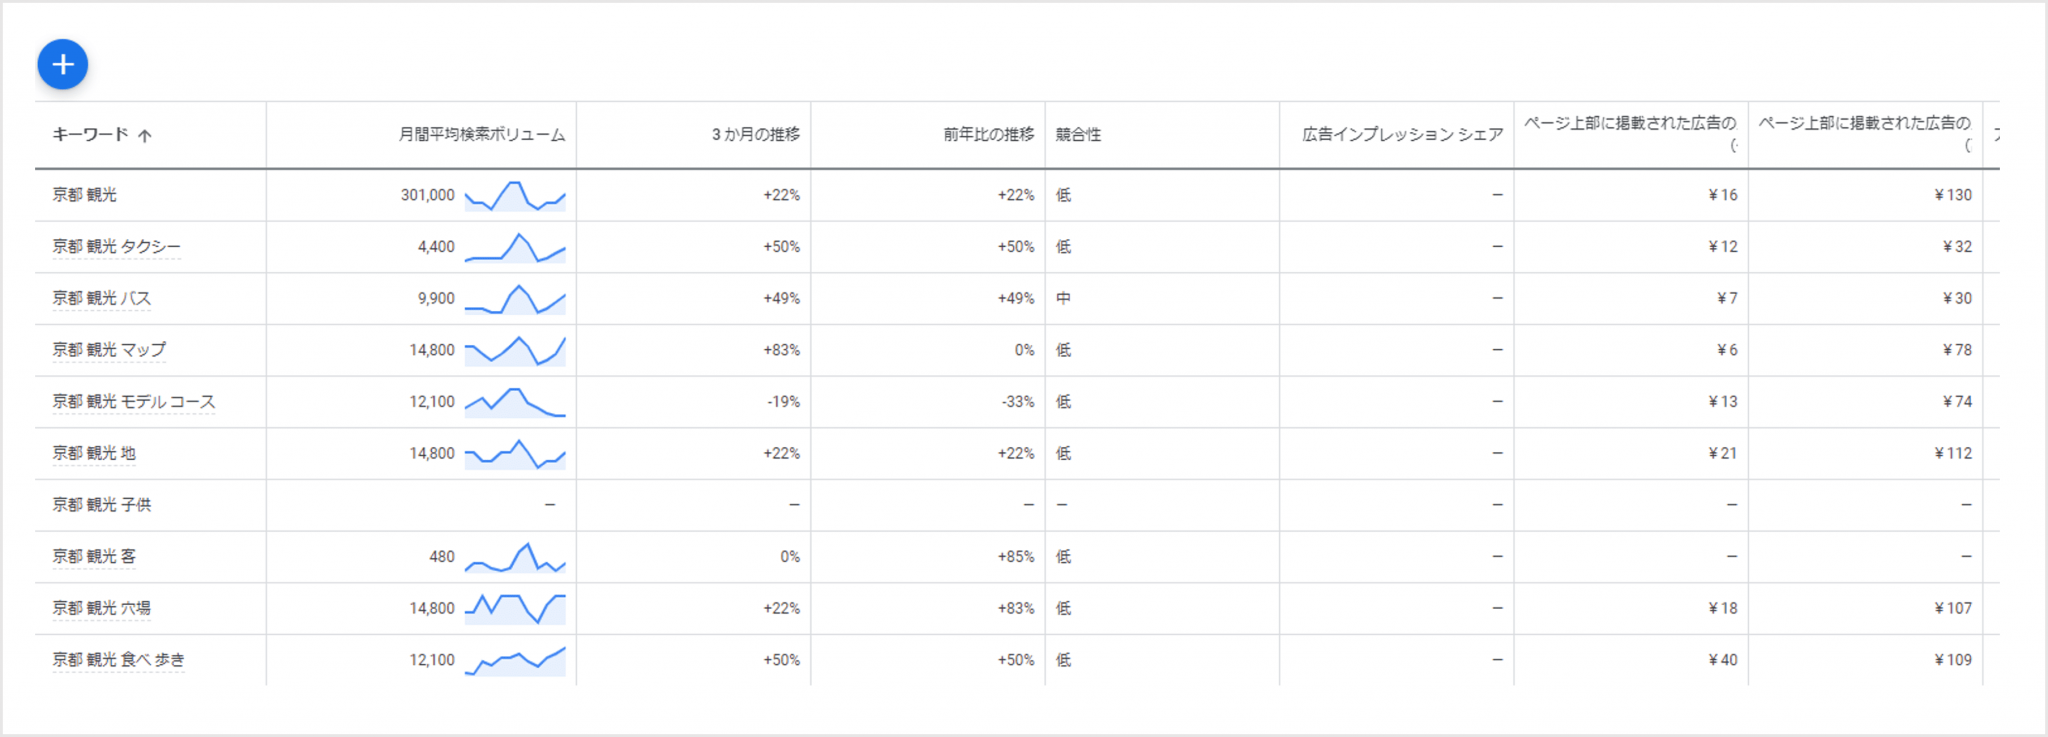Screen dimensions: 2048x737
Task: Click the 京都 観光 地 keyword
Action: (94, 454)
